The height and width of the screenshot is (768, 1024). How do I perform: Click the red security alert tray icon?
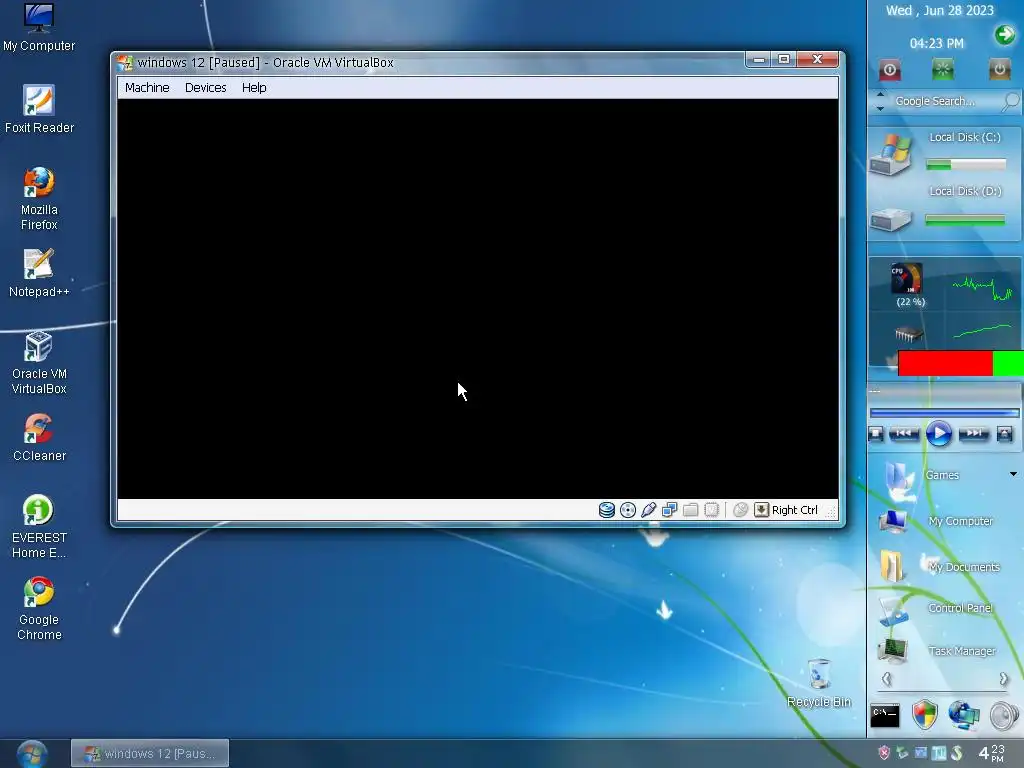884,753
